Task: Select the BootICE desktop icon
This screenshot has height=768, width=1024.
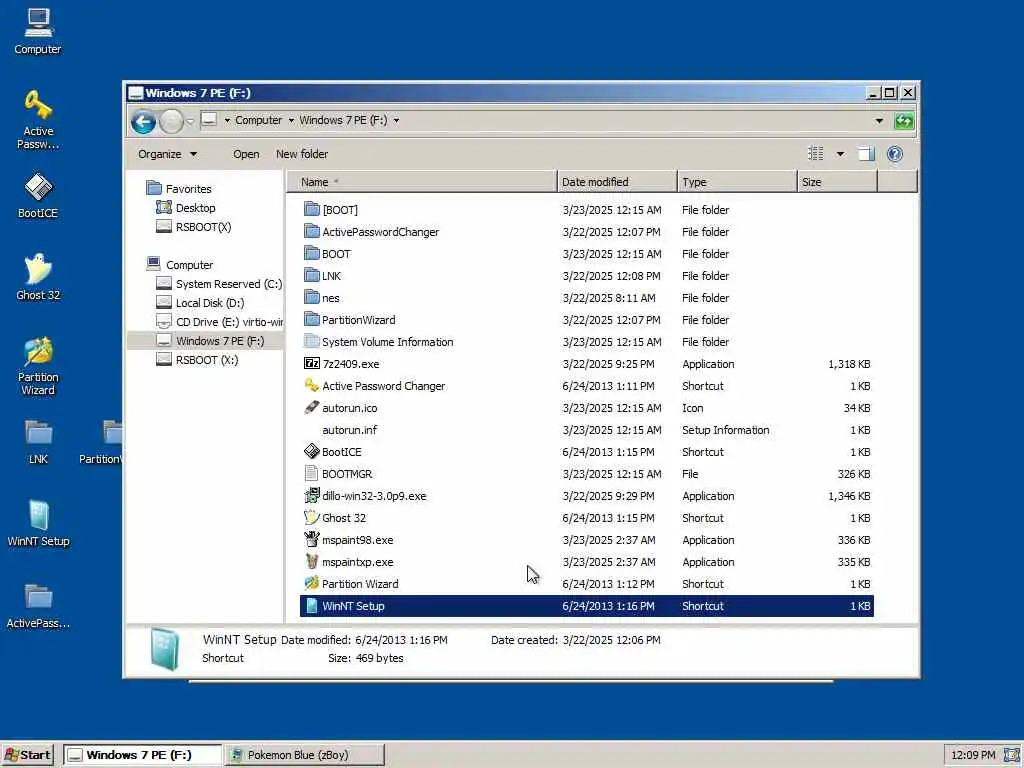Action: (38, 195)
